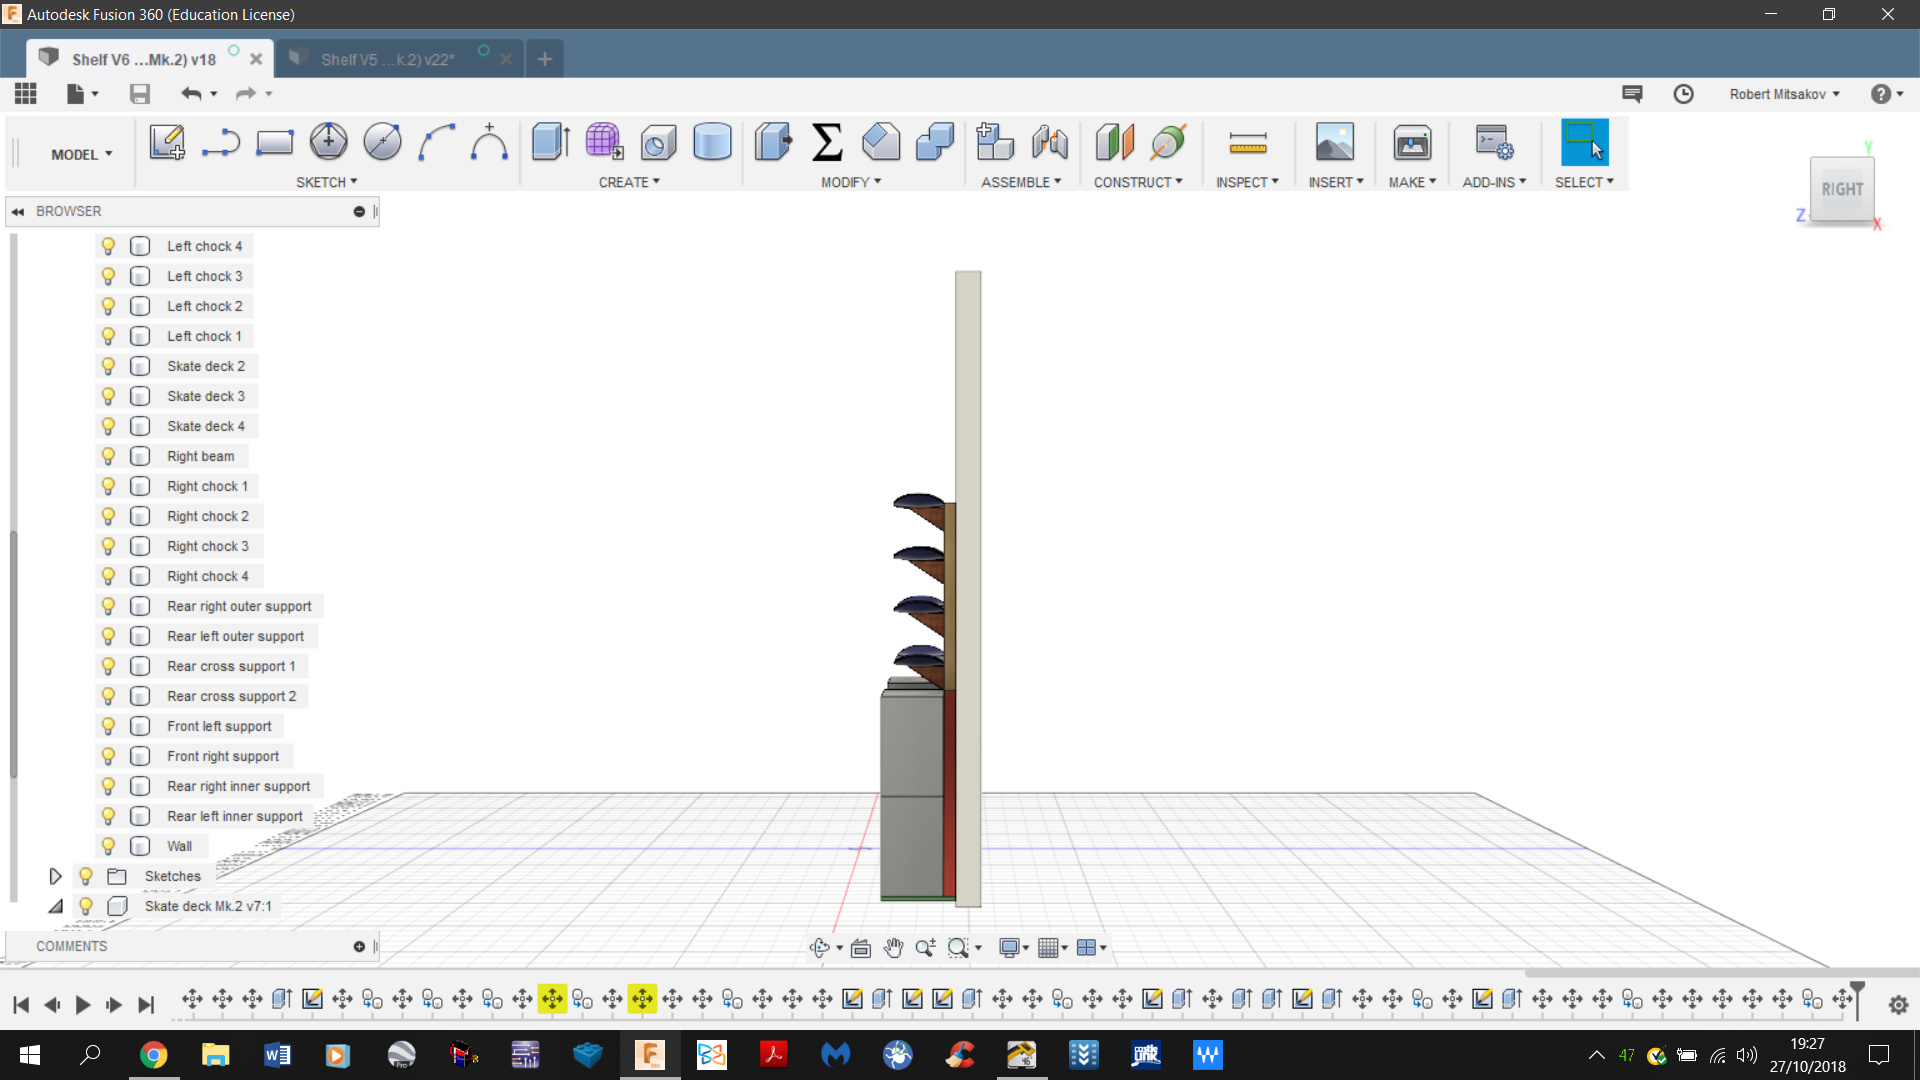Open the ADD-INS menu
The width and height of the screenshot is (1920, 1080).
pos(1494,182)
